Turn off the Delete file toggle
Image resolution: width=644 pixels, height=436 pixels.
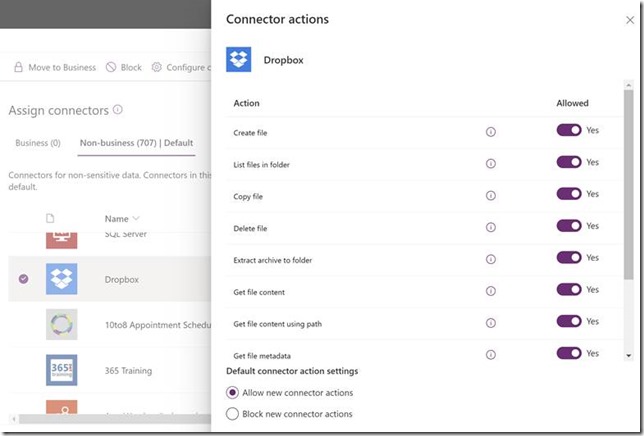tap(569, 226)
